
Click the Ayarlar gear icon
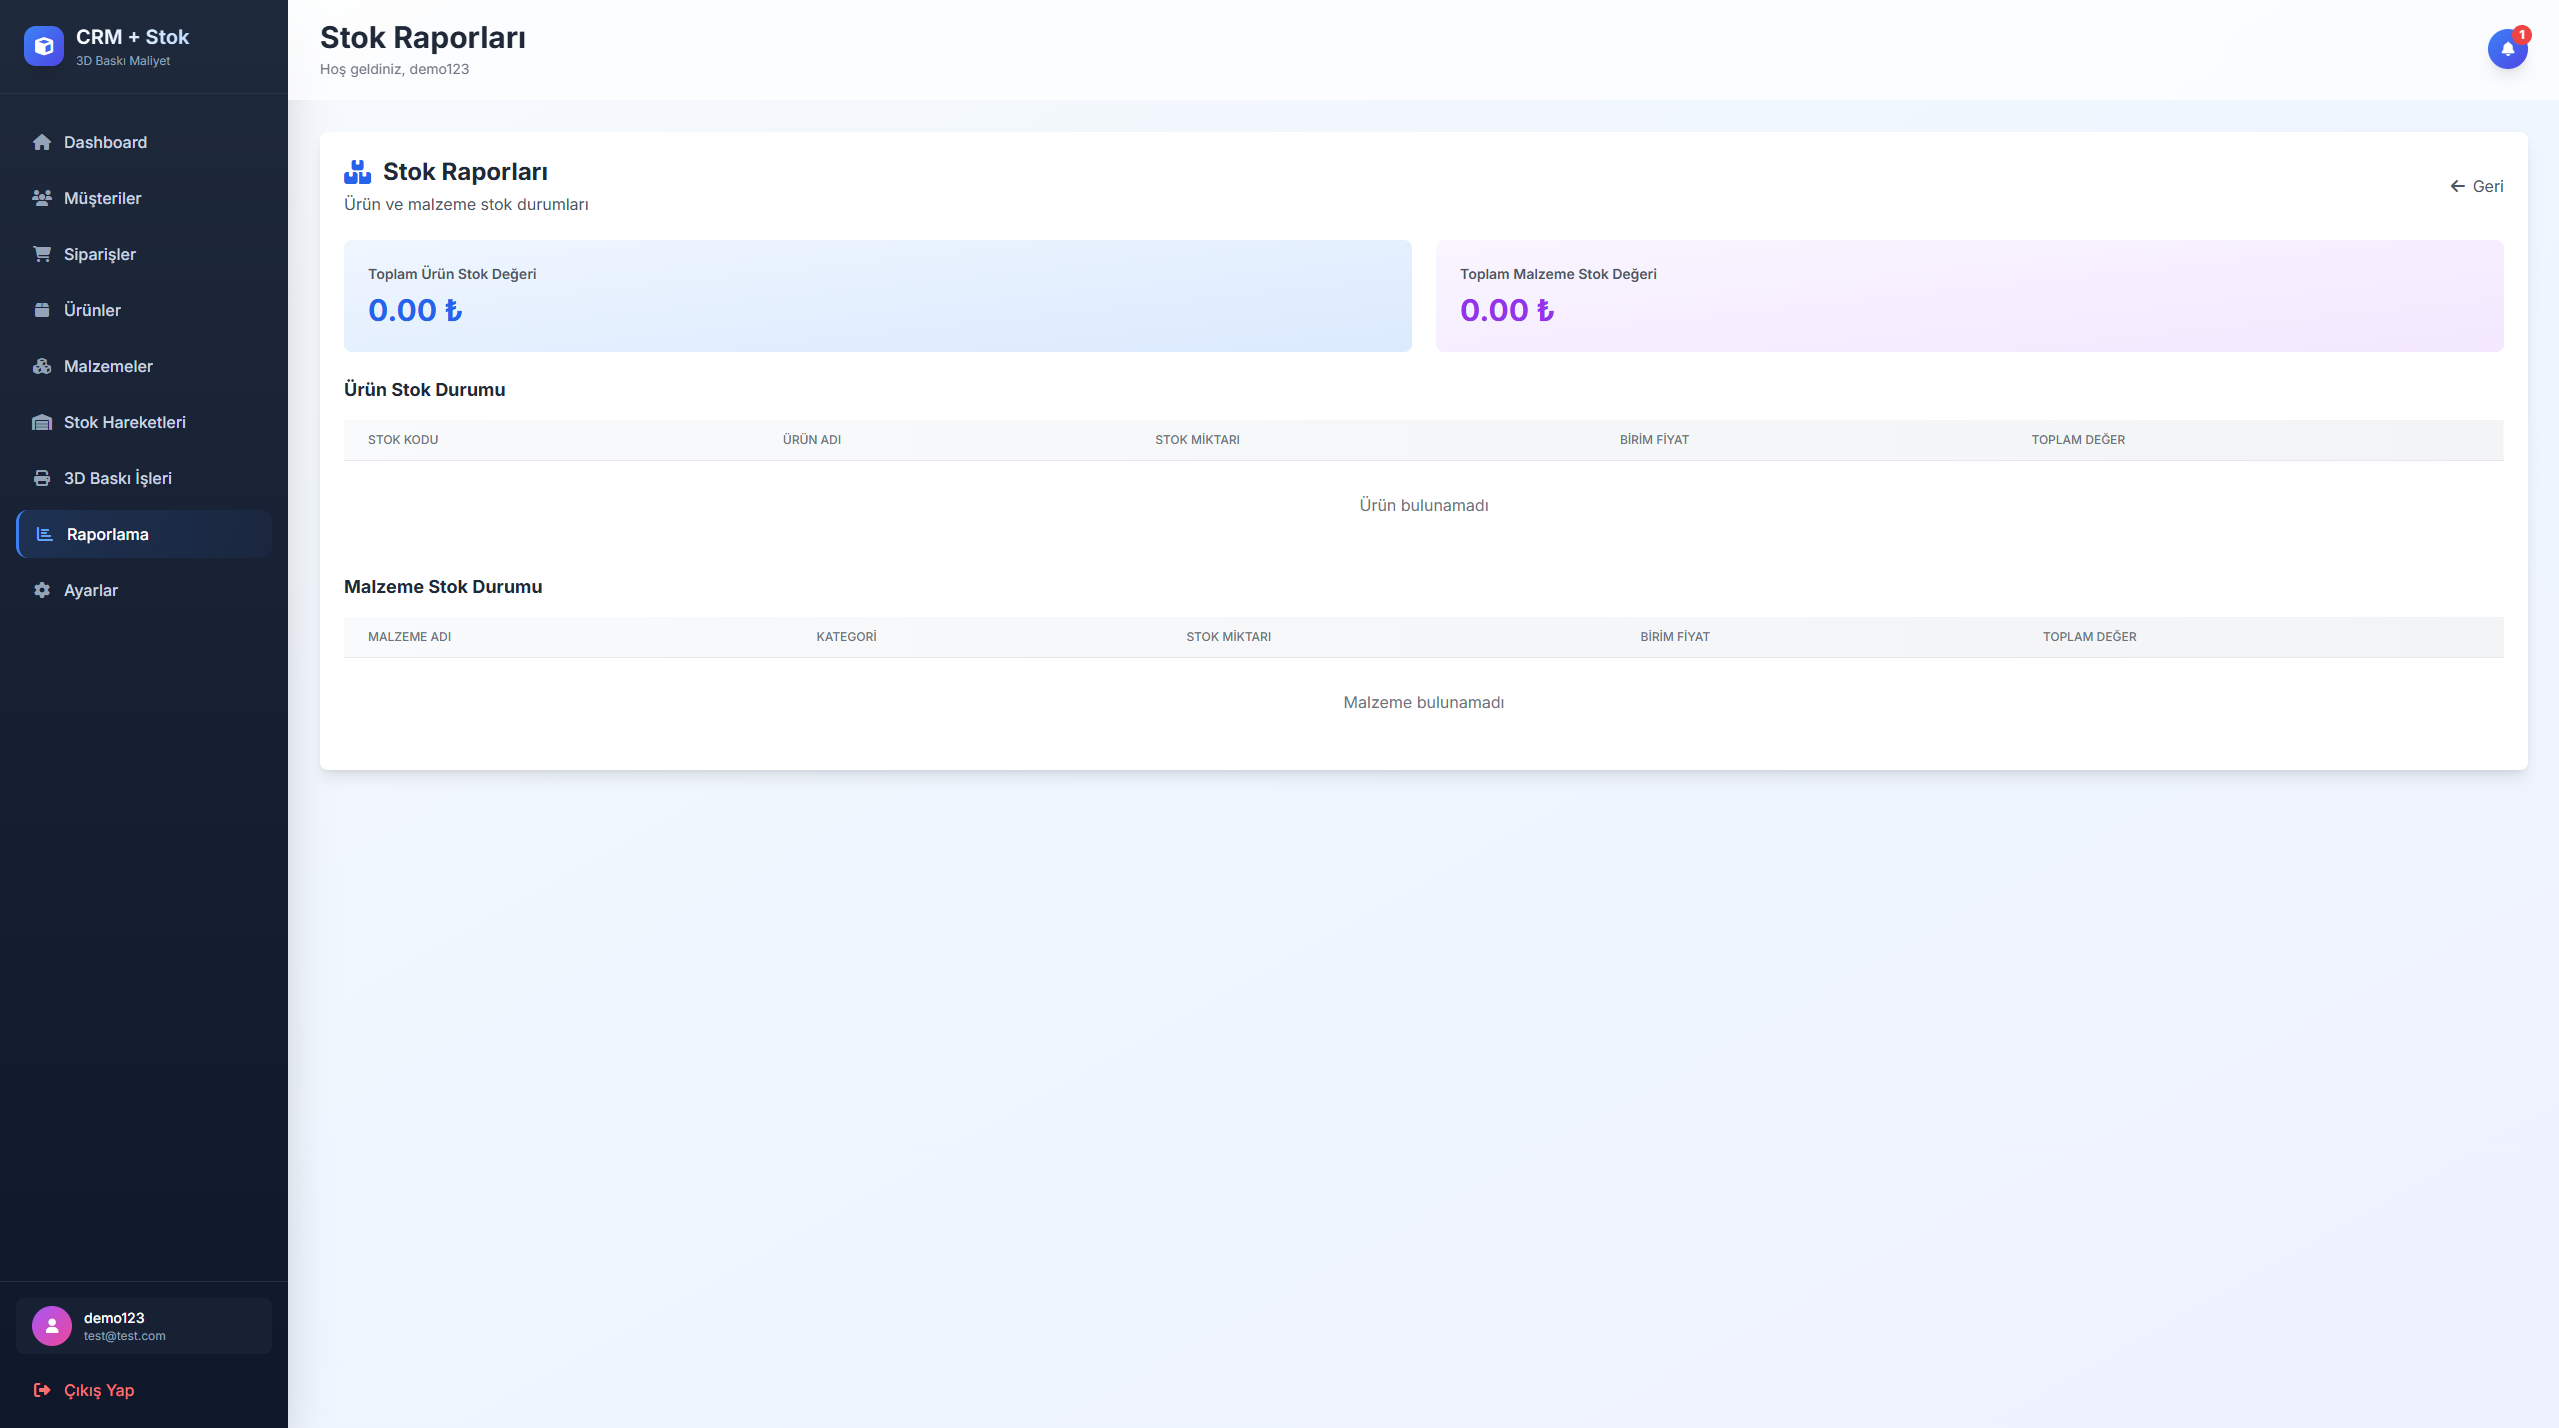pyautogui.click(x=42, y=590)
